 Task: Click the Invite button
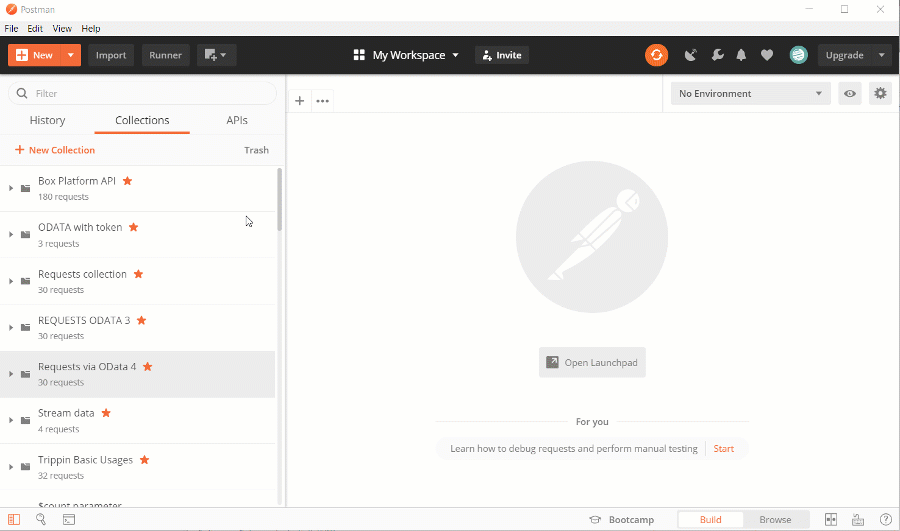tap(502, 55)
